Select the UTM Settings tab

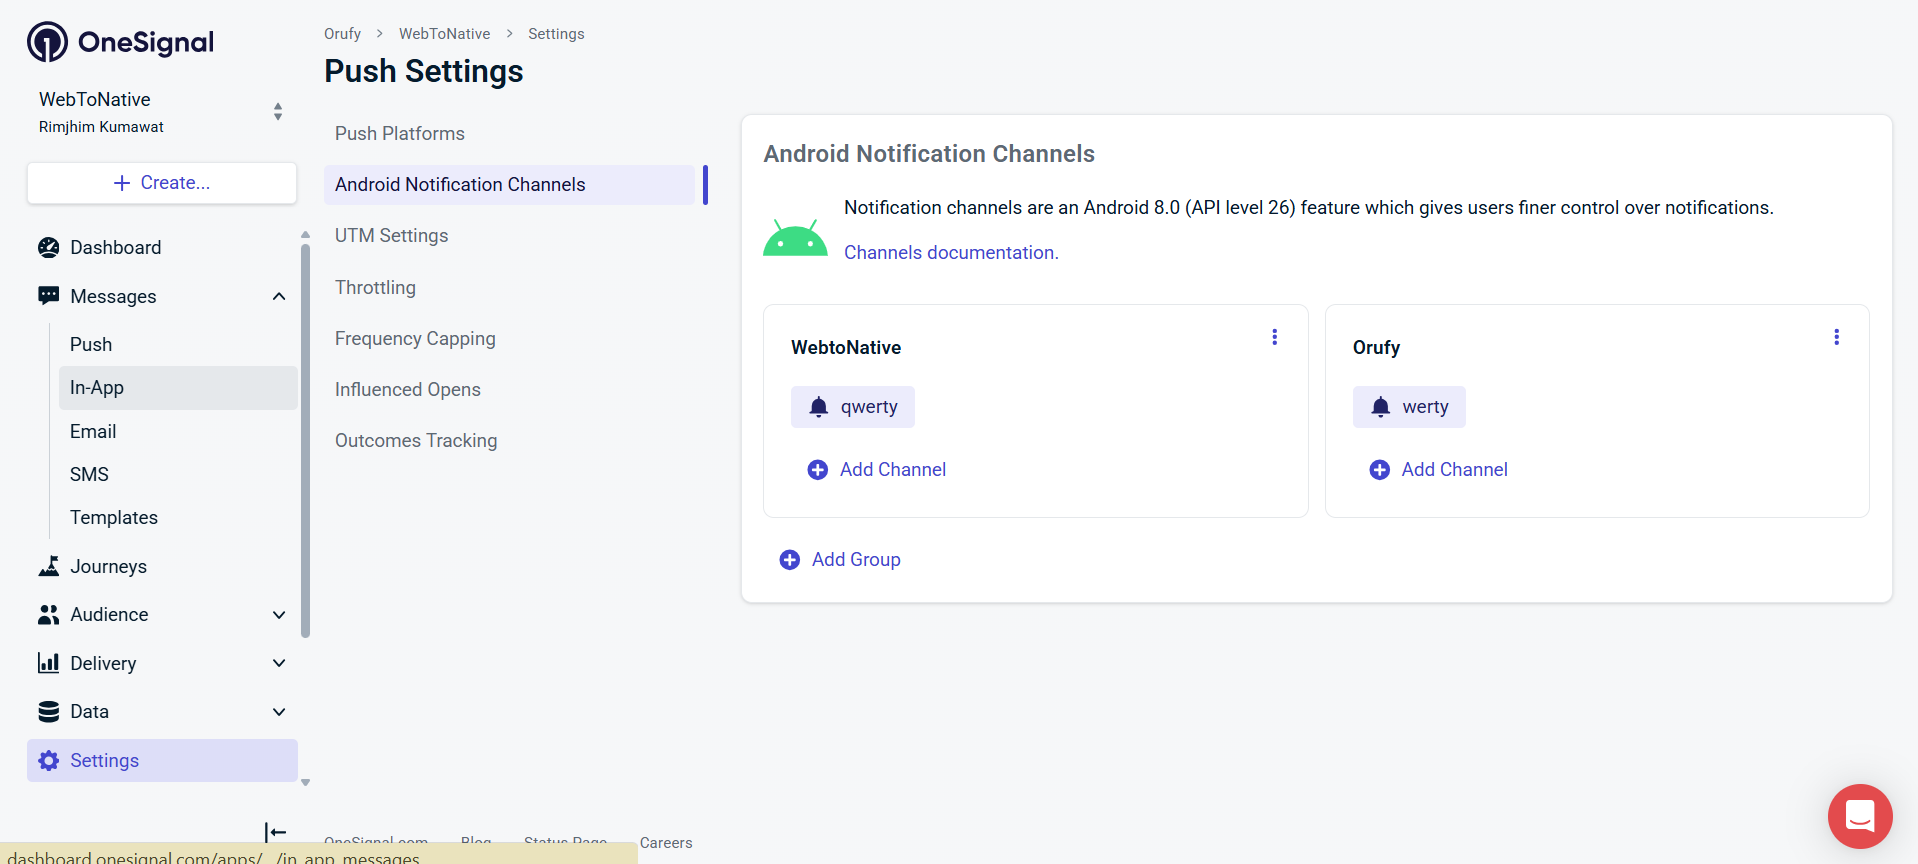point(509,235)
